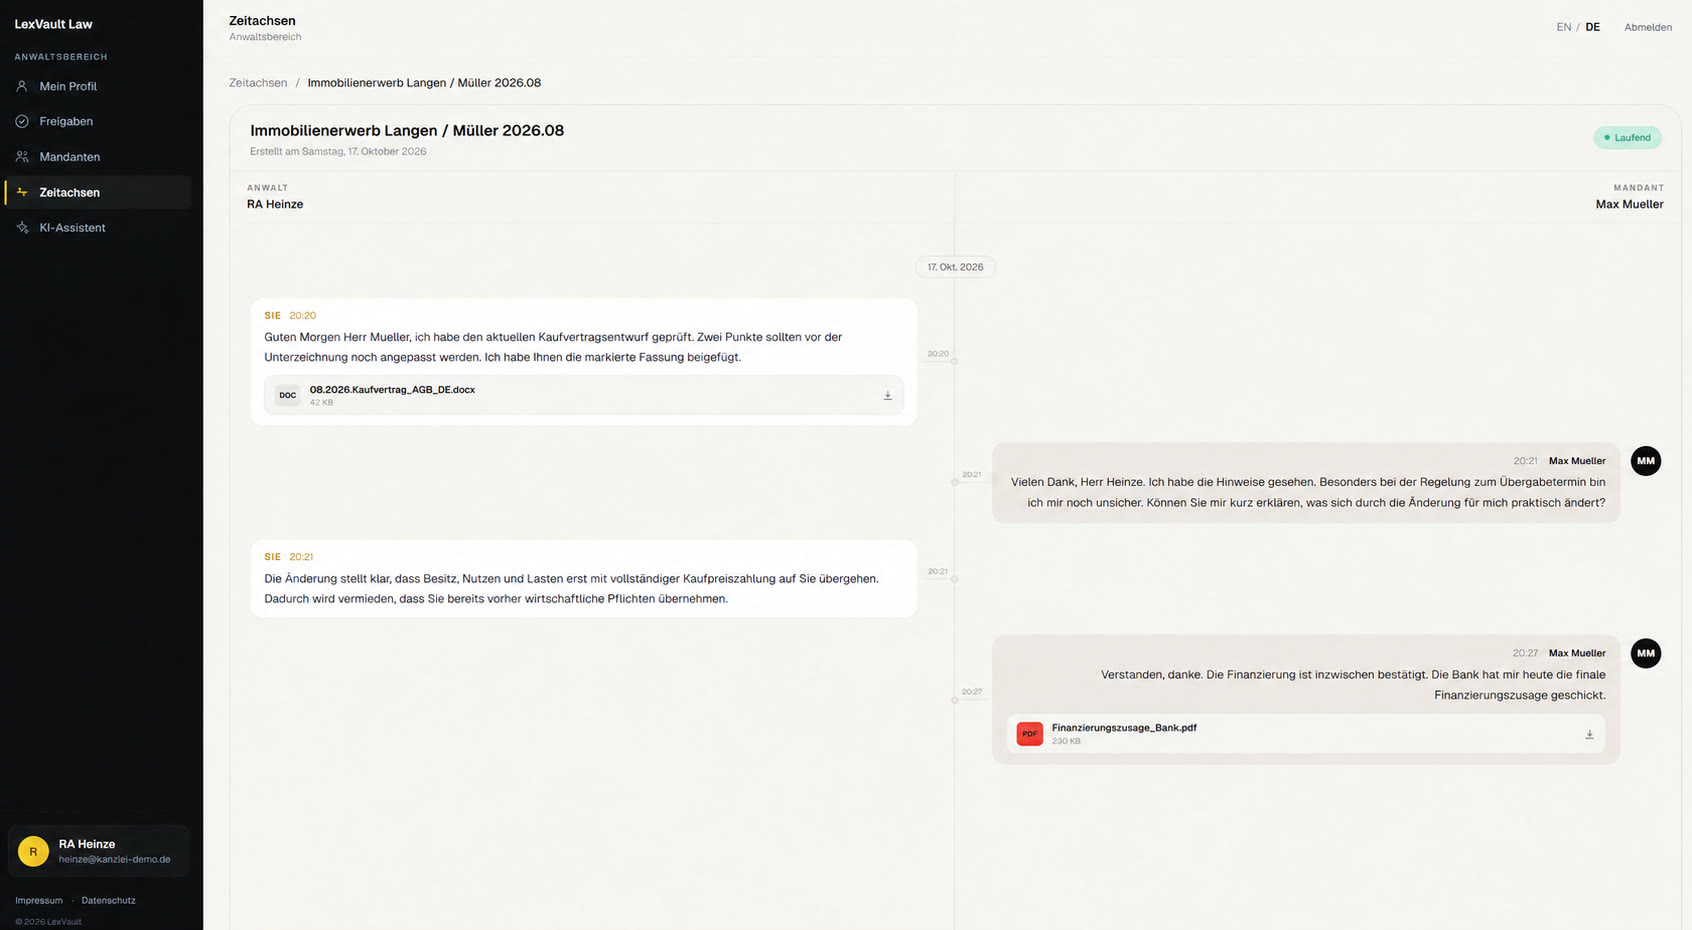Viewport: 1692px width, 930px height.
Task: Click the Zeitachsen breadcrumb link
Action: tap(258, 83)
